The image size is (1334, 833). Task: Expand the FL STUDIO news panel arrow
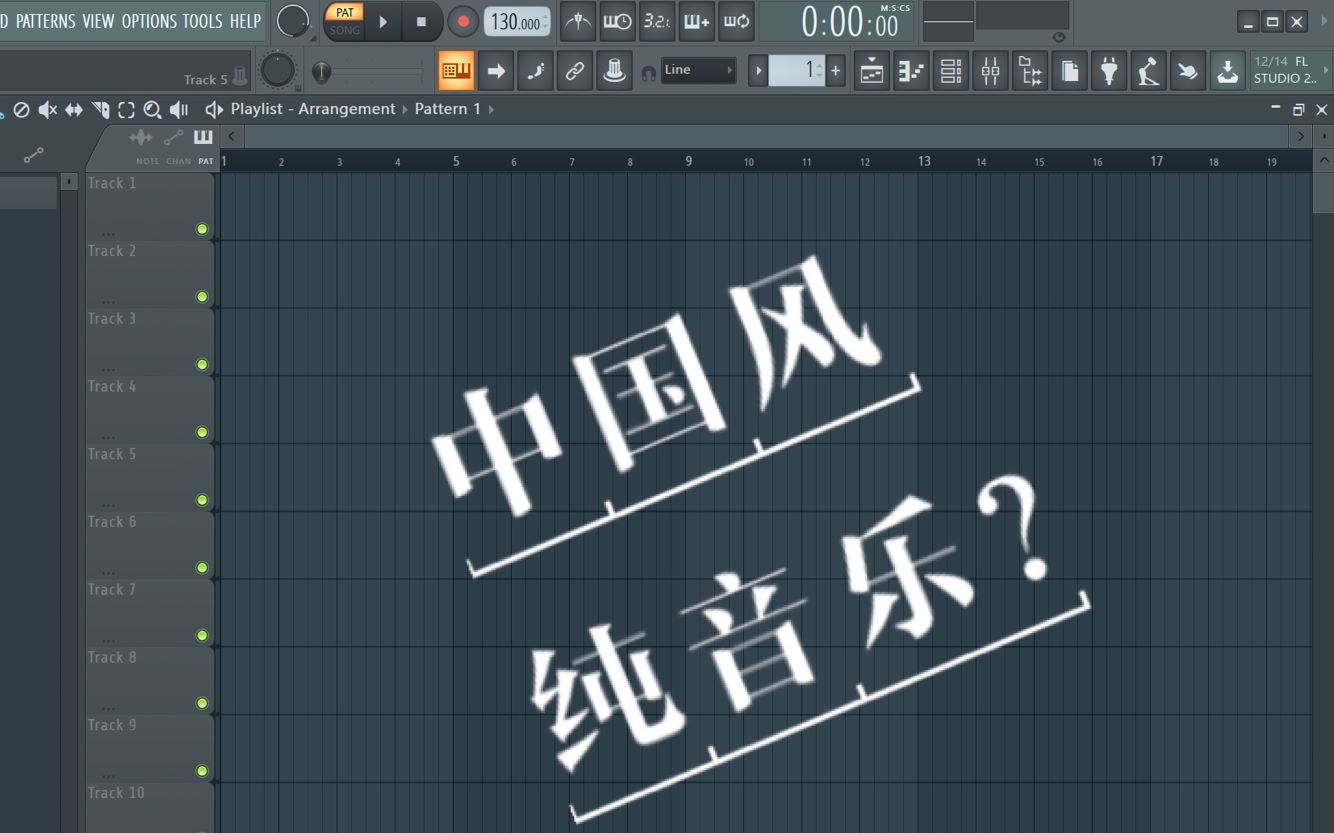1326,71
